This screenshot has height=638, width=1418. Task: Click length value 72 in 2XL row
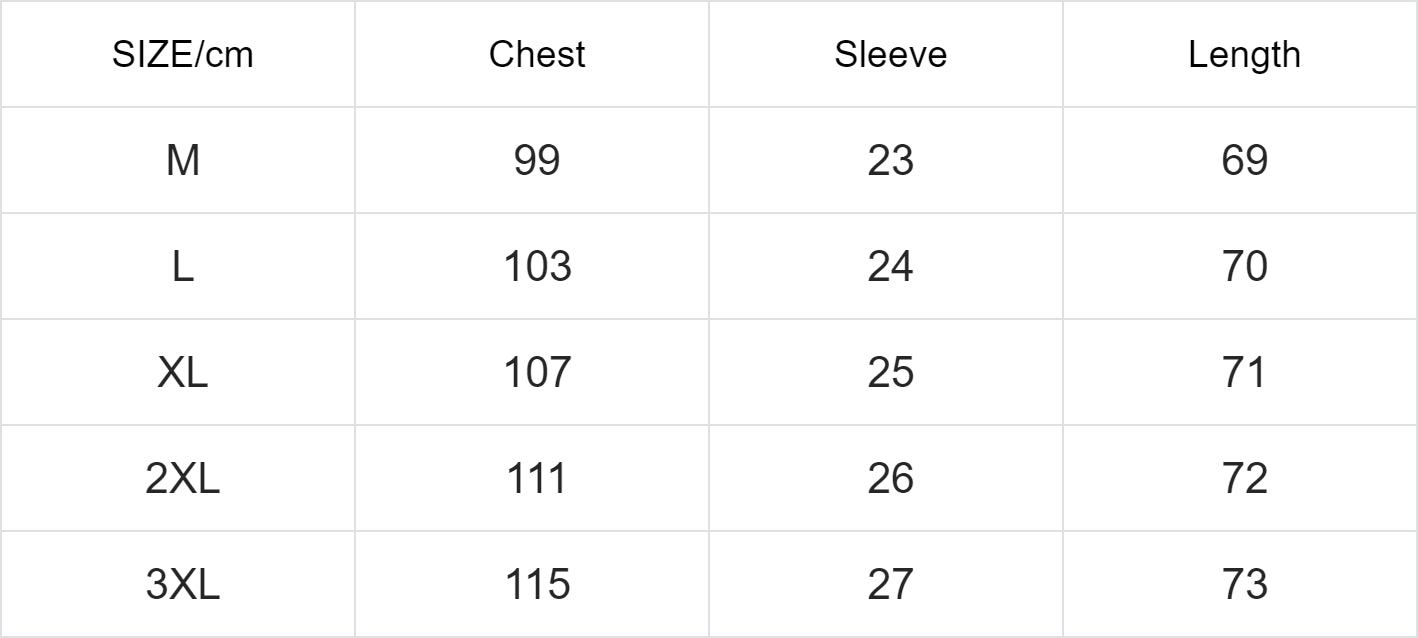[x=1244, y=479]
